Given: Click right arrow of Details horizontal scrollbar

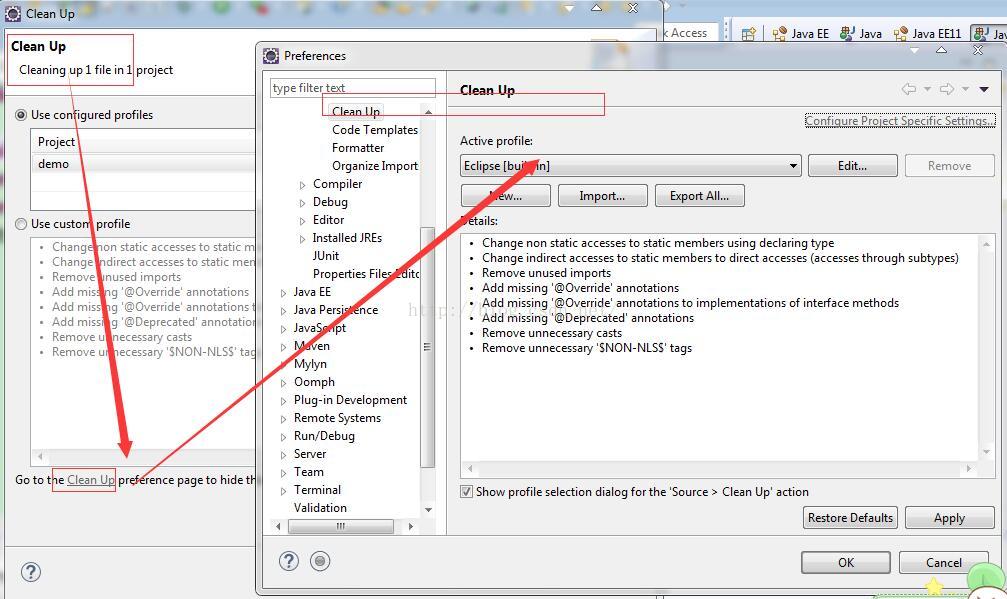Looking at the screenshot, I should pos(968,469).
